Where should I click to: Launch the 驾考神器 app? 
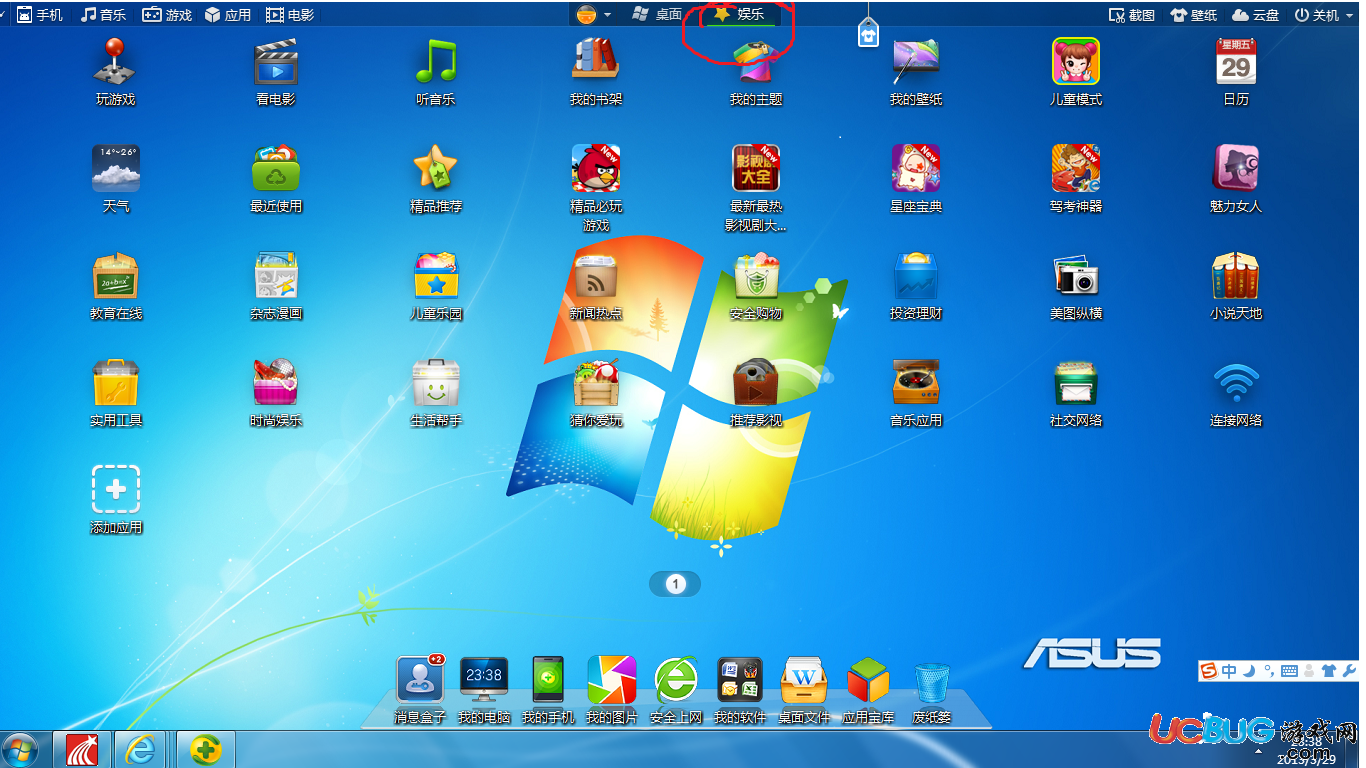1076,168
